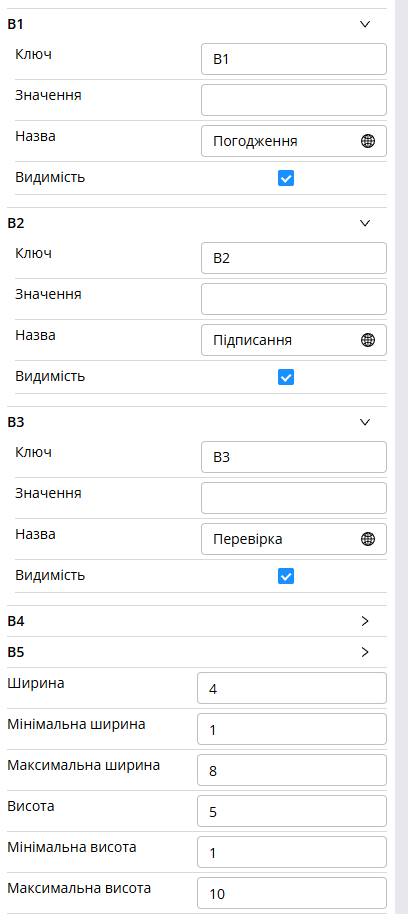Expand the B4 section
The image size is (408, 914).
point(365,621)
